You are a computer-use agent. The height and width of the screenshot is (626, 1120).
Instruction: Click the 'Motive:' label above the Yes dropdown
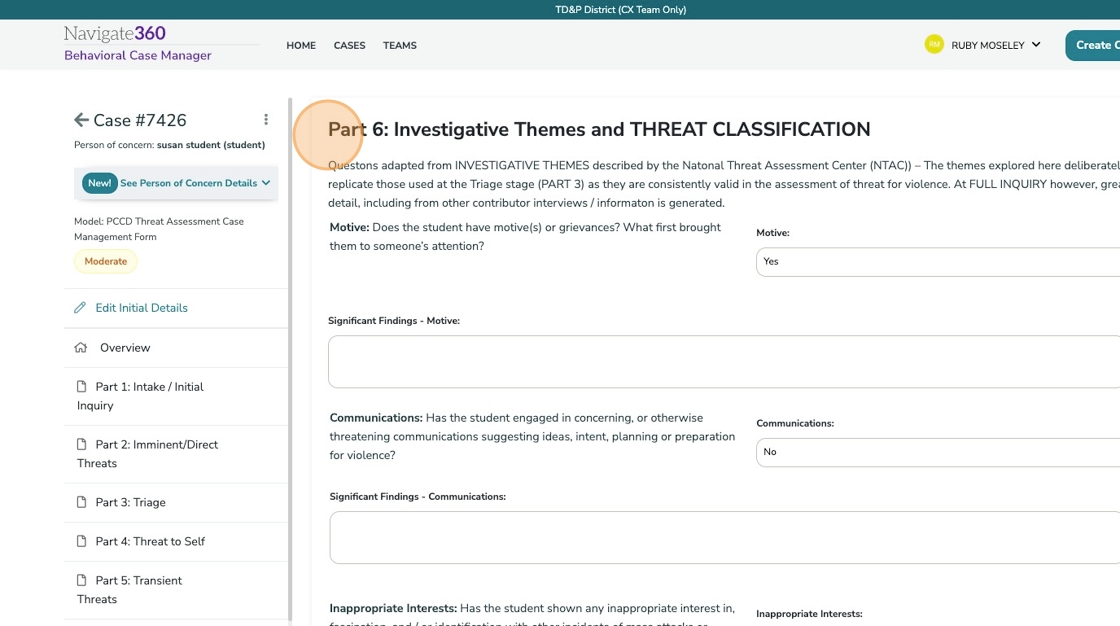[x=773, y=233]
